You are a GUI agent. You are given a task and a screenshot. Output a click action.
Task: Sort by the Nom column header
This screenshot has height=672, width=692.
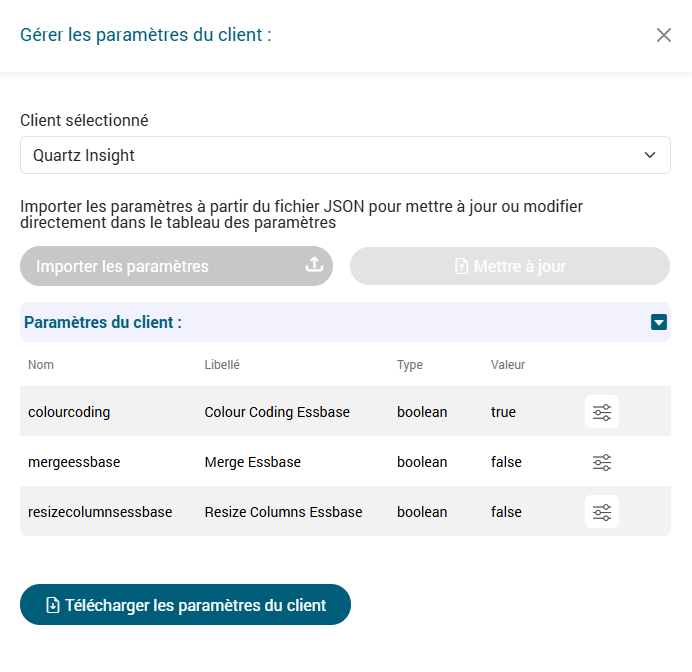41,365
